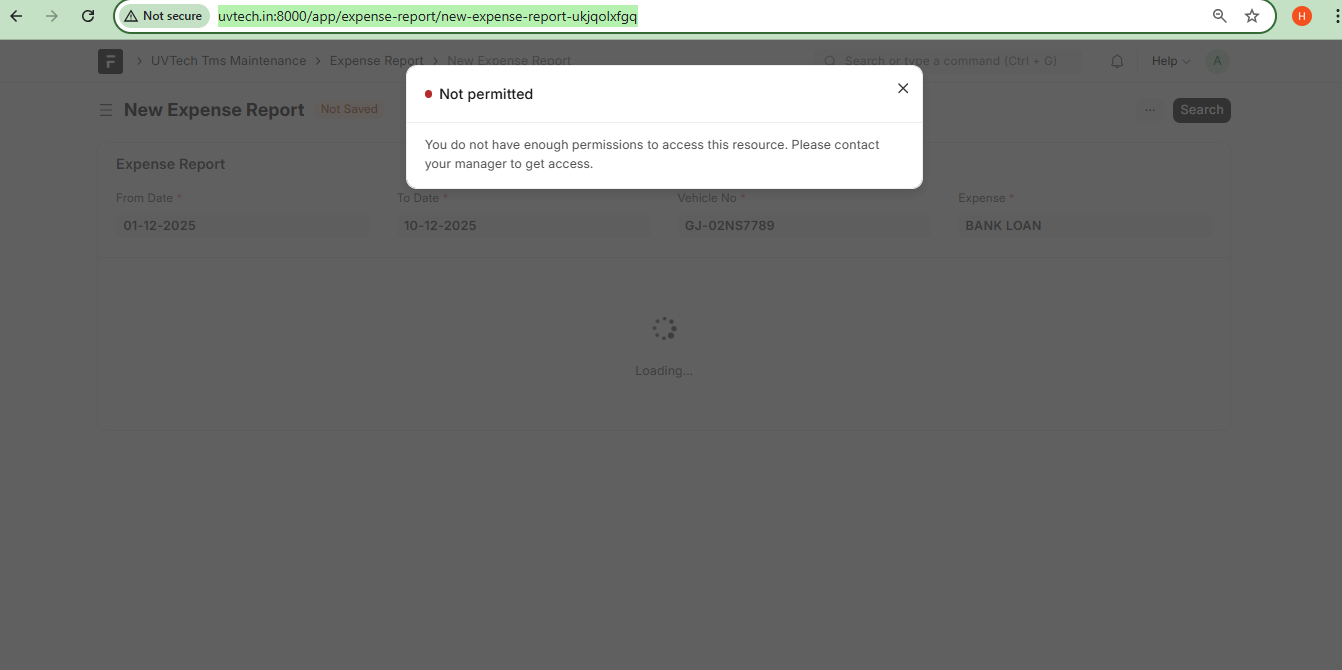Screen dimensions: 1342x670
Task: Expand the Help dropdown
Action: coord(1170,61)
